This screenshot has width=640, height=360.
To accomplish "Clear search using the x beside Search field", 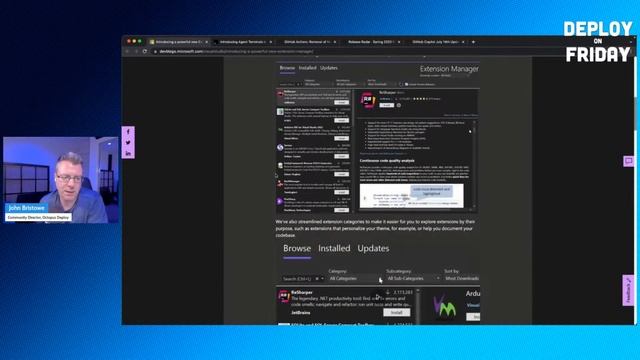I will [x=317, y=279].
